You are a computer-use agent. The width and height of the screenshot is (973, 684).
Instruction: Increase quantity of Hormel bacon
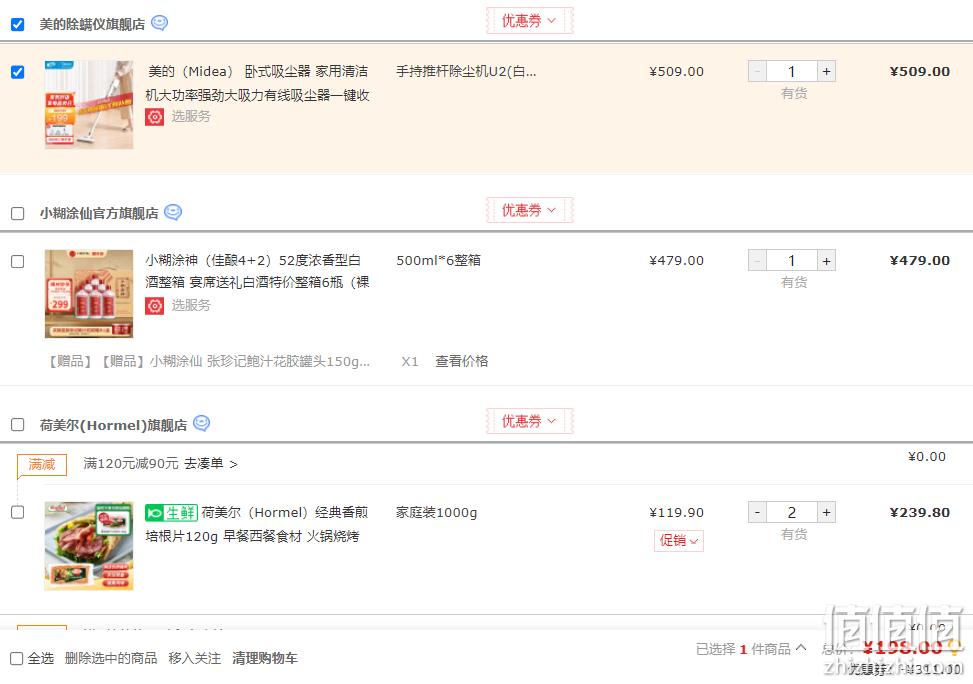tap(827, 513)
